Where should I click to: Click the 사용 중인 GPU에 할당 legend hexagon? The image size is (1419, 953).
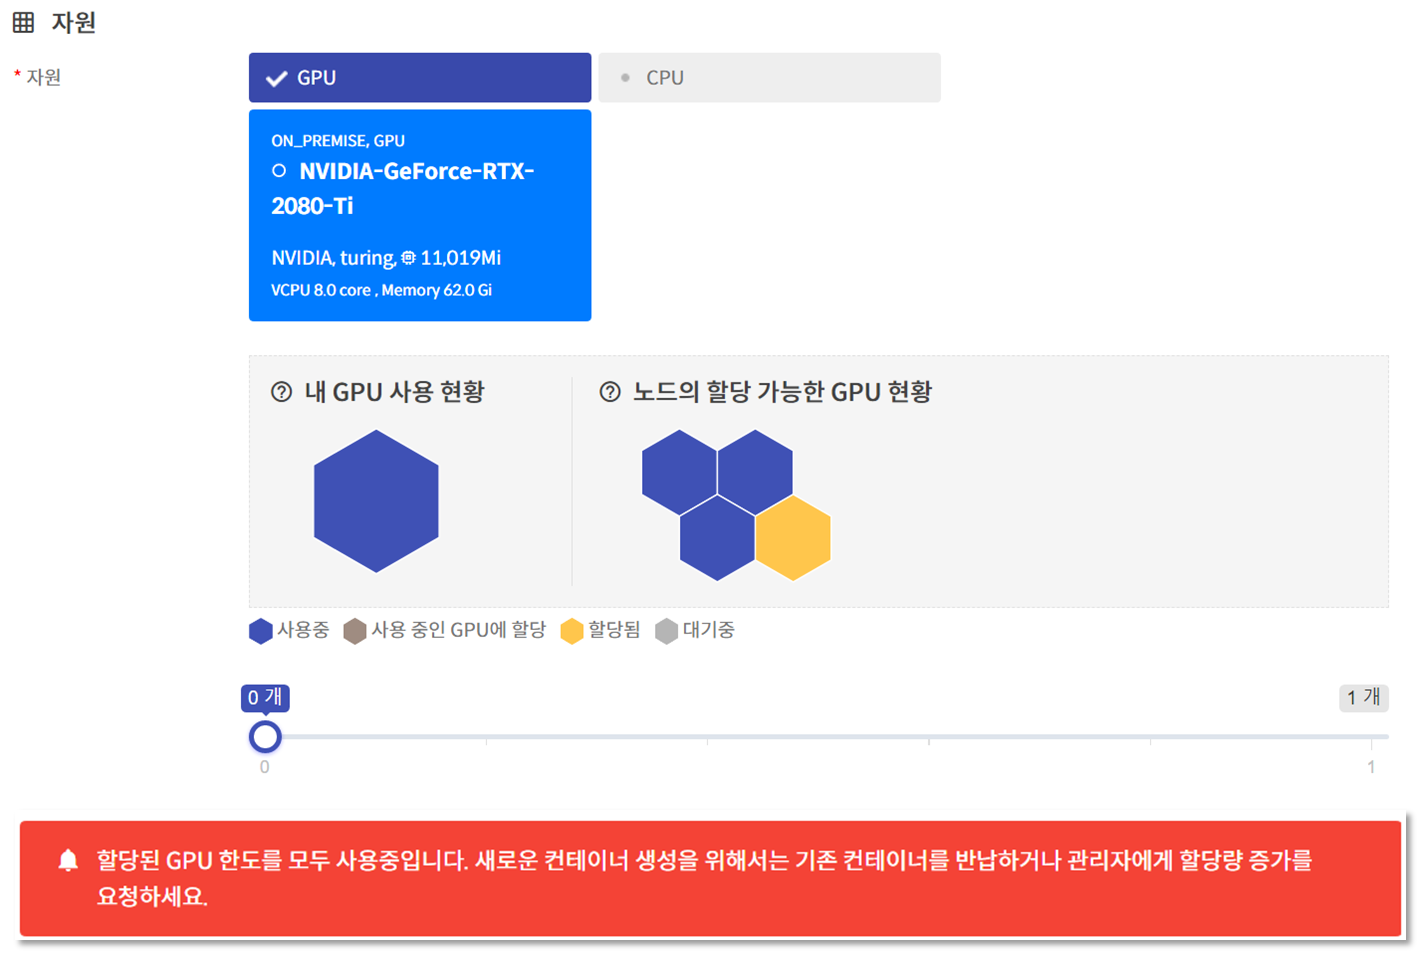(355, 631)
